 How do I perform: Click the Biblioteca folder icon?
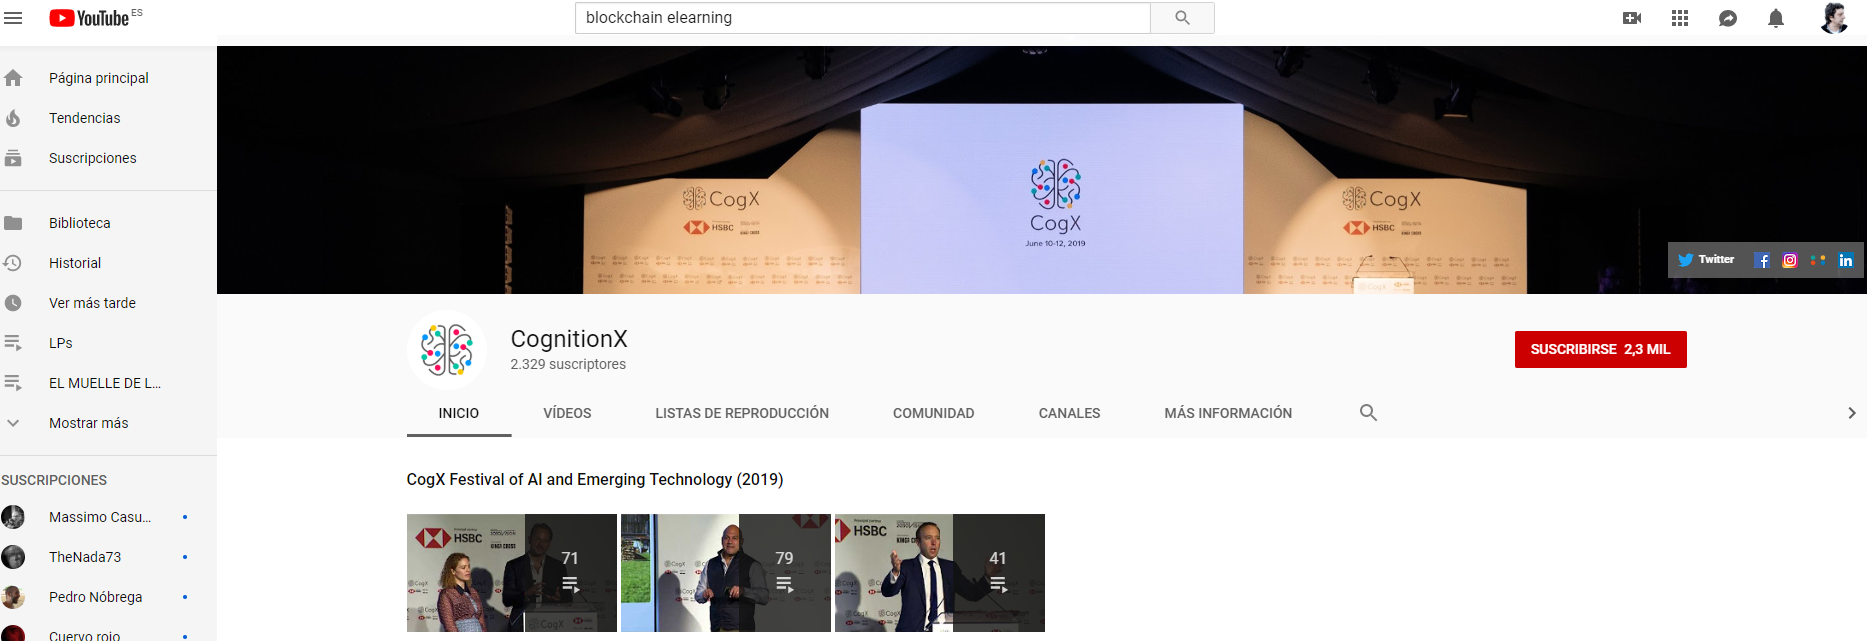[13, 223]
